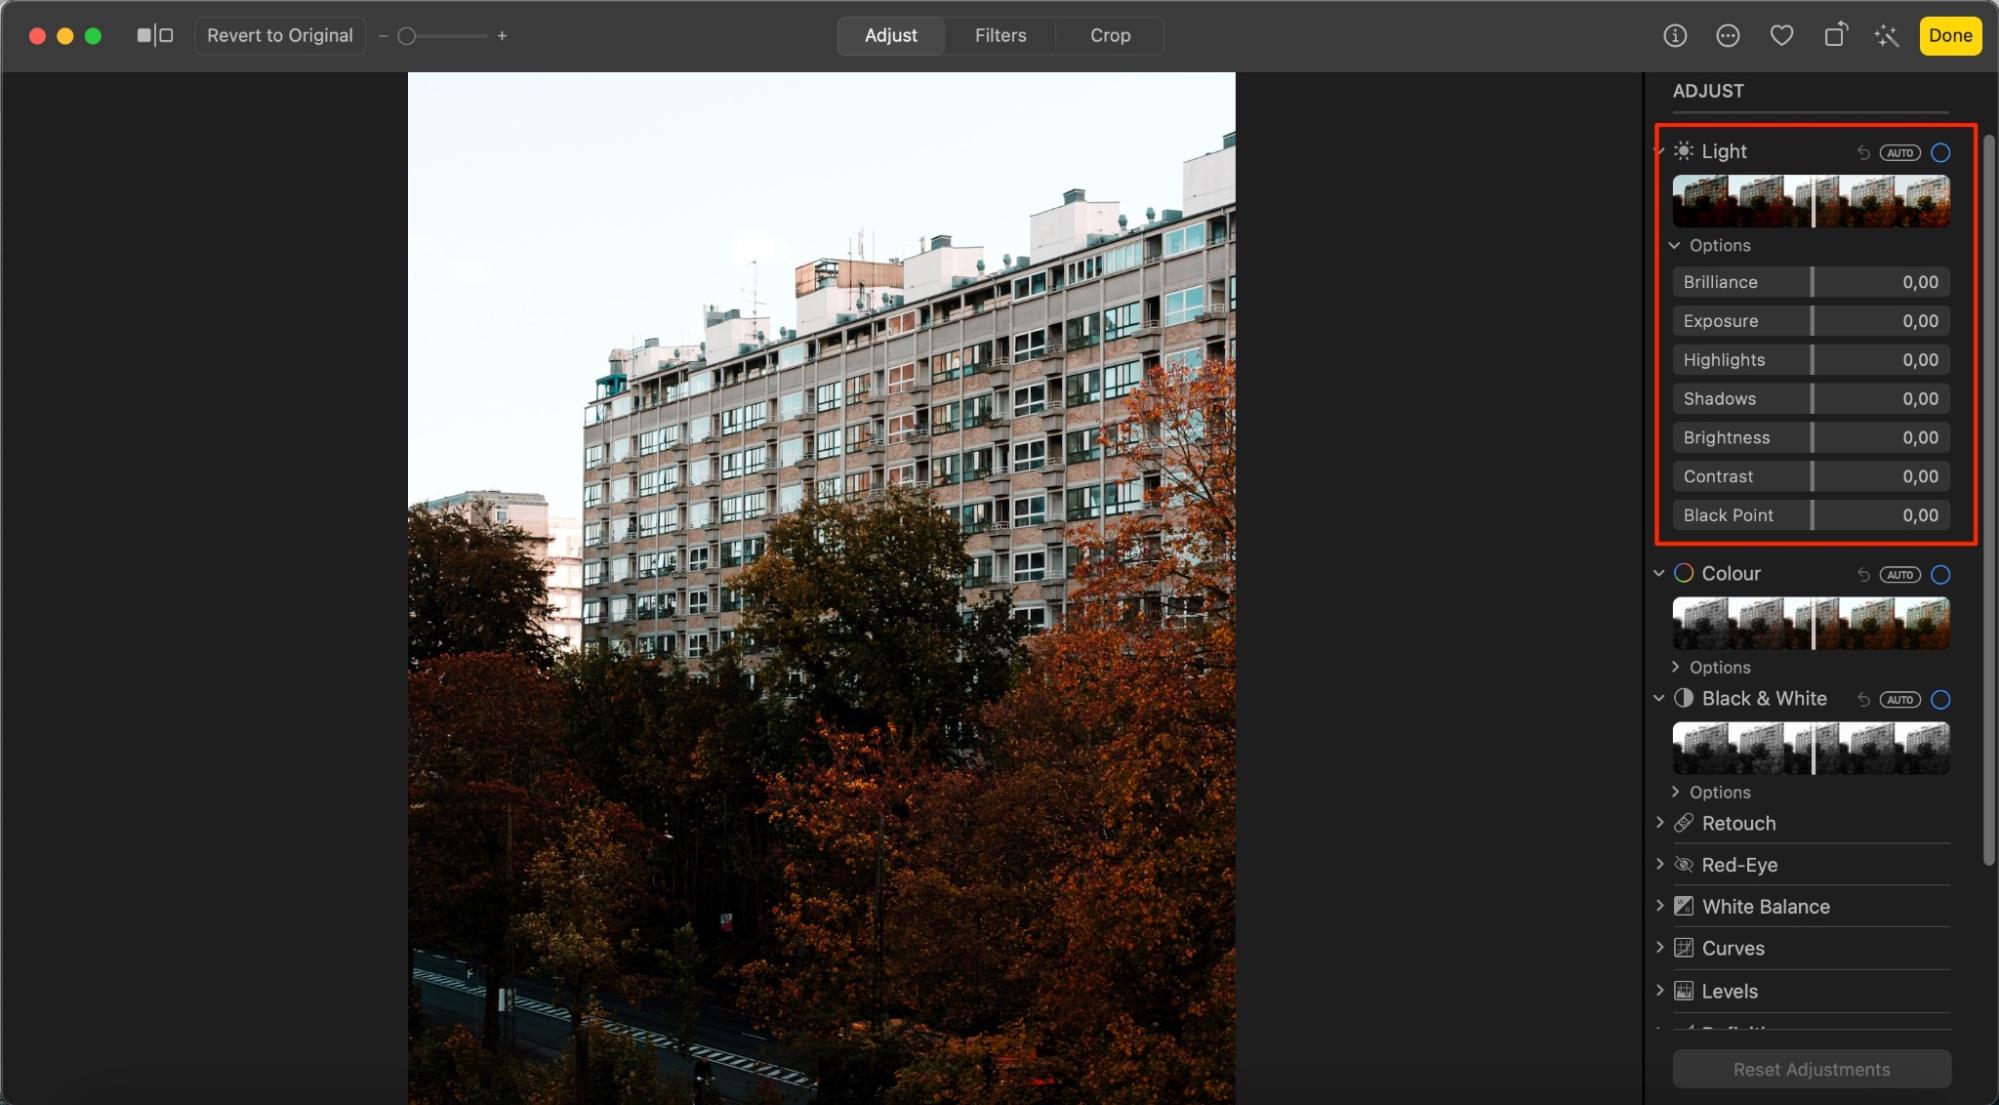Undo Black & White adjustments with the revert arrow
1999x1105 pixels.
[x=1863, y=700]
